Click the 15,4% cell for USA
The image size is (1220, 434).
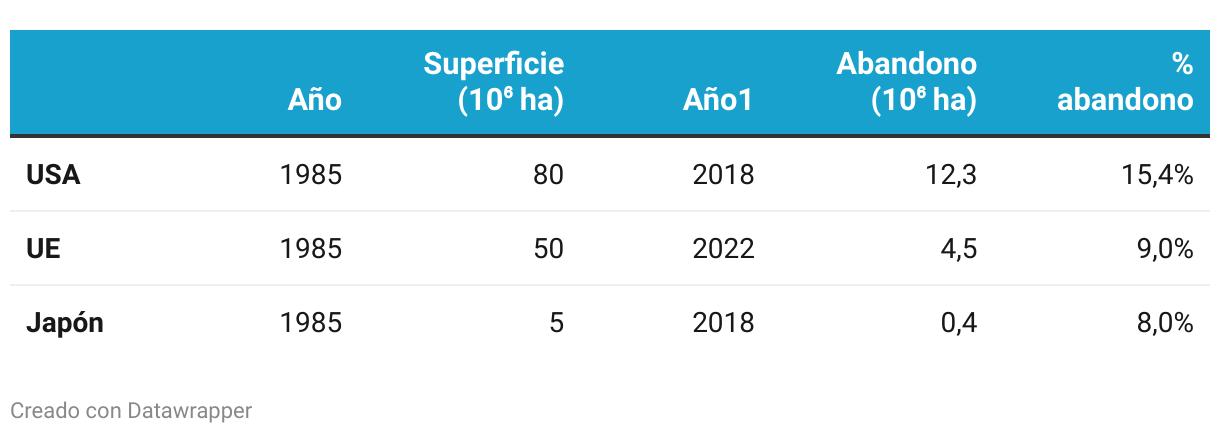pos(1158,175)
